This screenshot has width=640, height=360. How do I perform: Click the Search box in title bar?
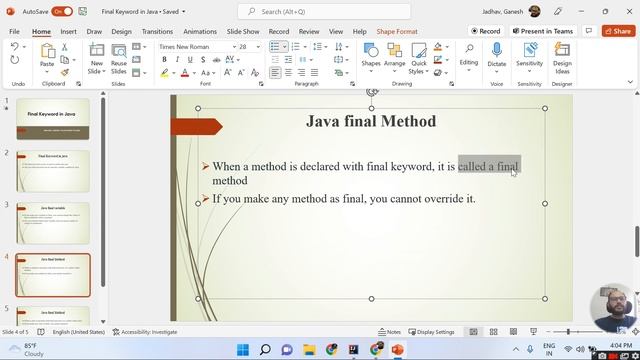coord(324,11)
